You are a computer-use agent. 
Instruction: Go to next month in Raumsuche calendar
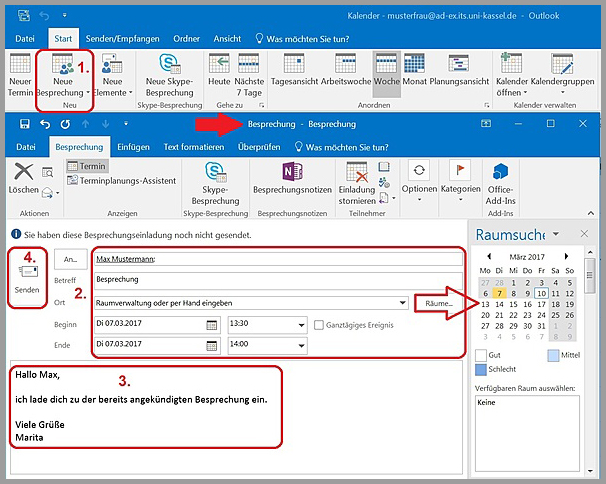point(567,257)
